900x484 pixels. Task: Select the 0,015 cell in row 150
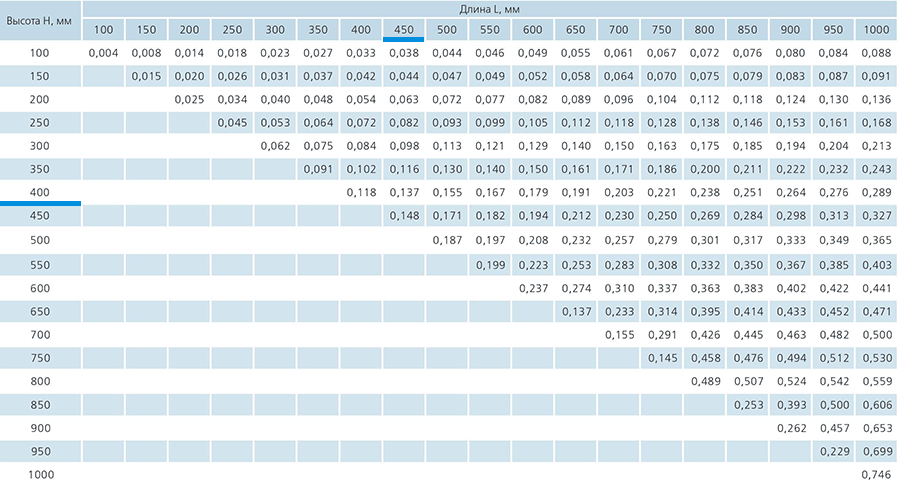(146, 76)
